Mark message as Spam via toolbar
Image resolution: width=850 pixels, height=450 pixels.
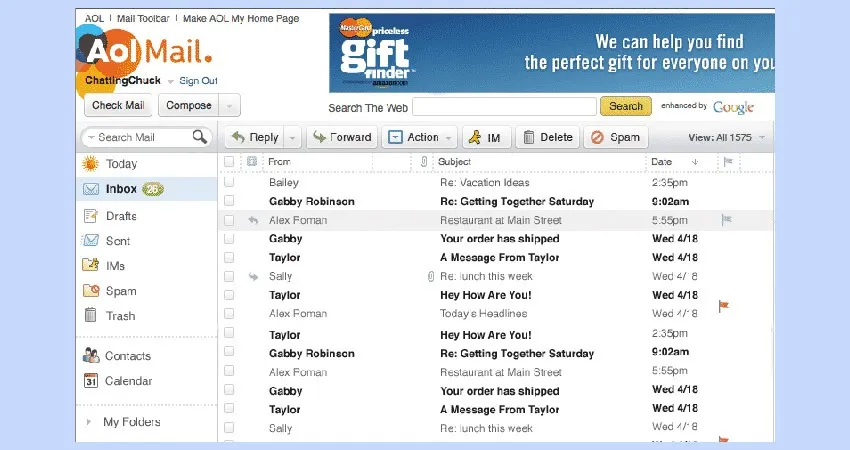click(616, 137)
